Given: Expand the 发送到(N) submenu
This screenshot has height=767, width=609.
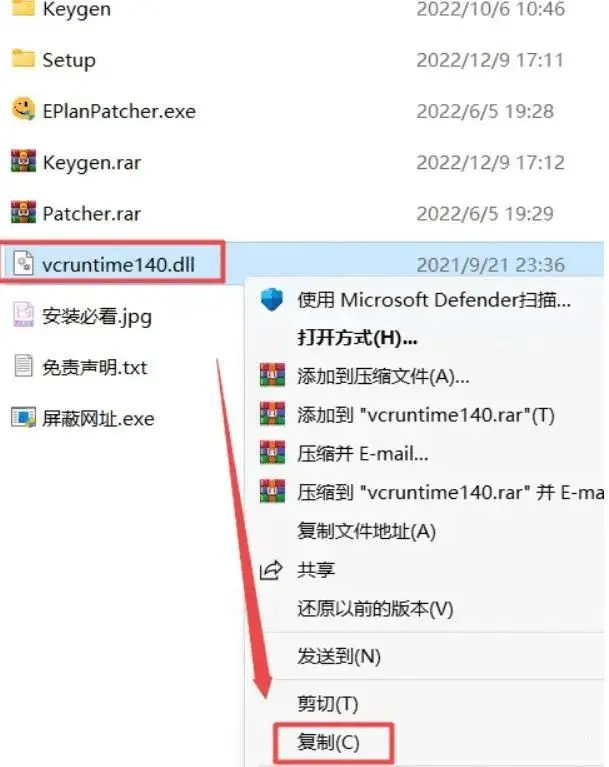Looking at the screenshot, I should click(339, 656).
